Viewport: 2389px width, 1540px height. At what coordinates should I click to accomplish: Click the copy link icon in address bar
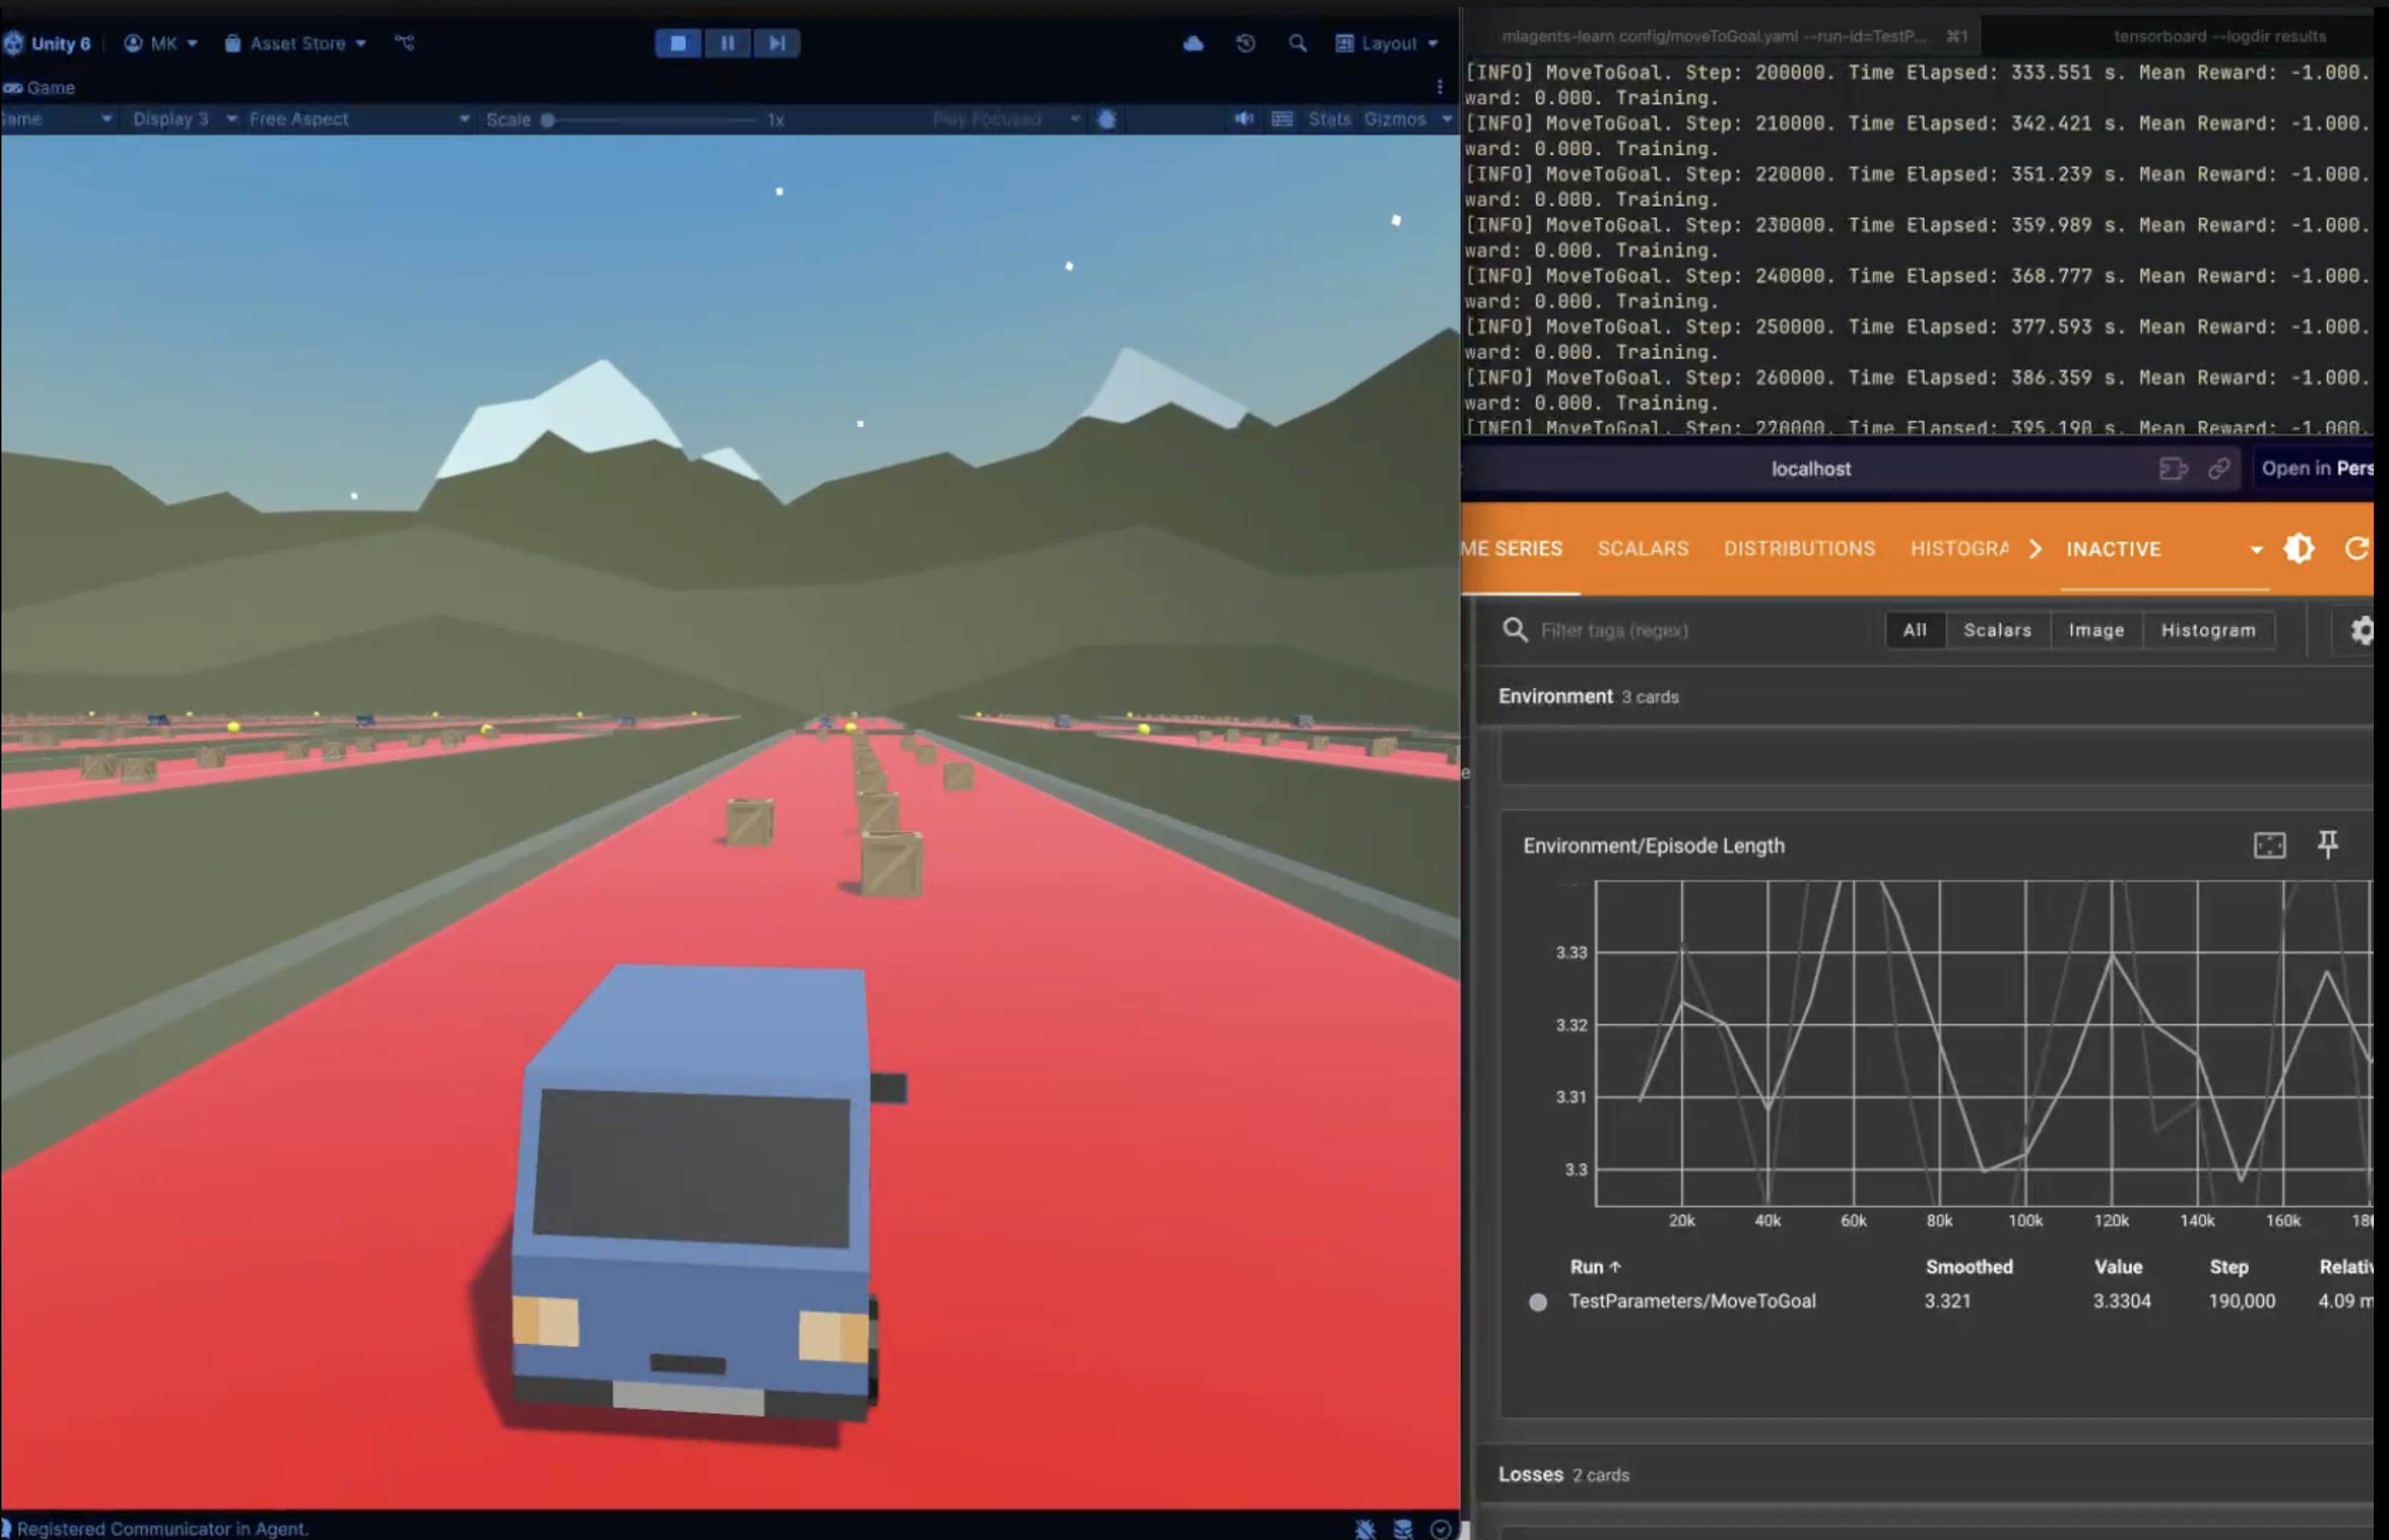2219,468
